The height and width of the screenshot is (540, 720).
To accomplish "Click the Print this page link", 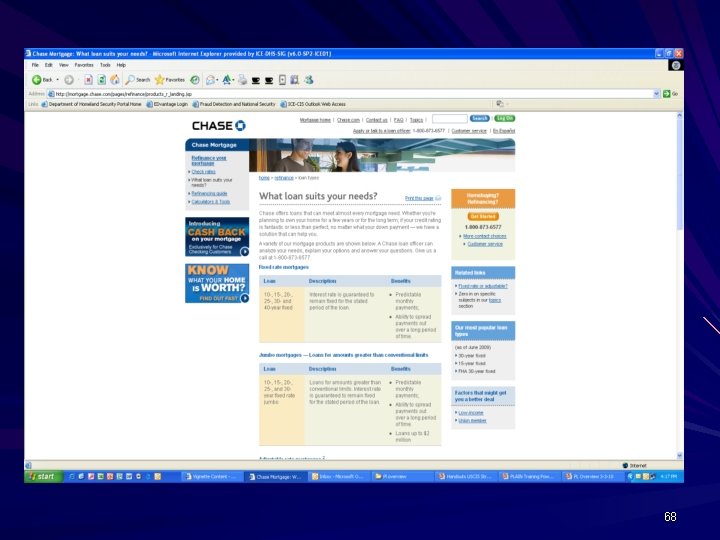I will 419,198.
